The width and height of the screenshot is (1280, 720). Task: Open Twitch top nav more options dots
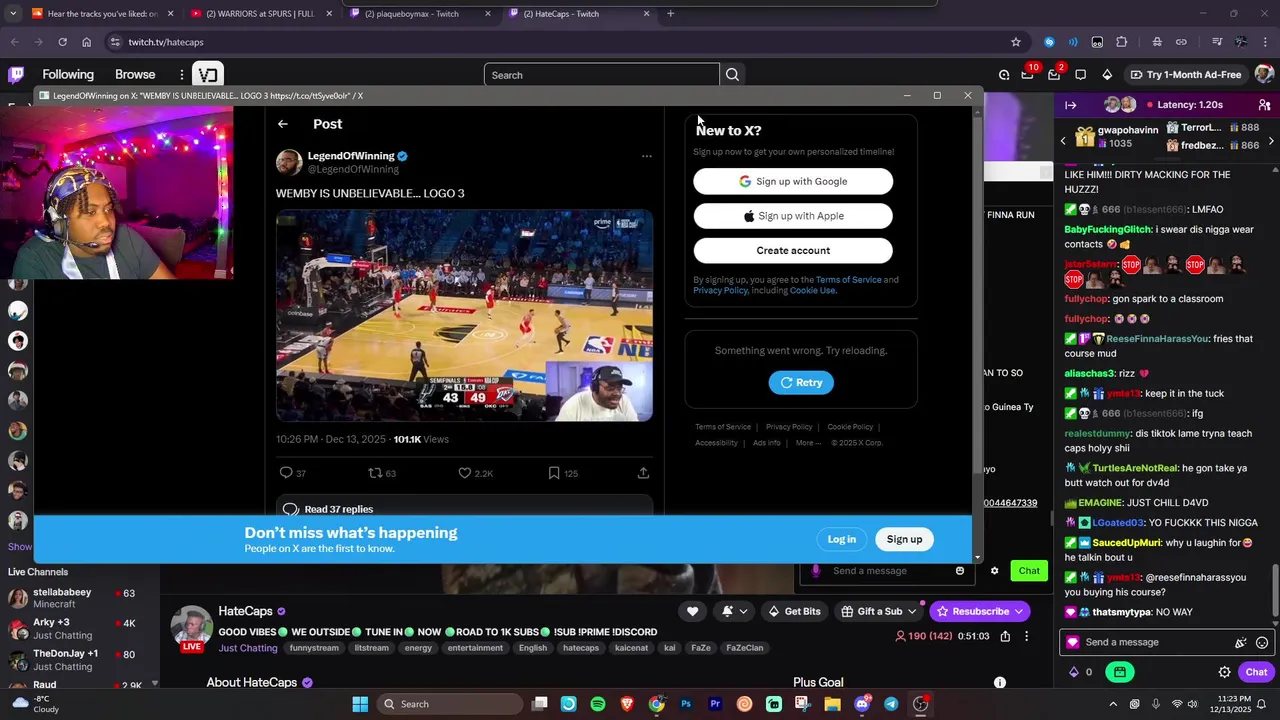tap(182, 75)
